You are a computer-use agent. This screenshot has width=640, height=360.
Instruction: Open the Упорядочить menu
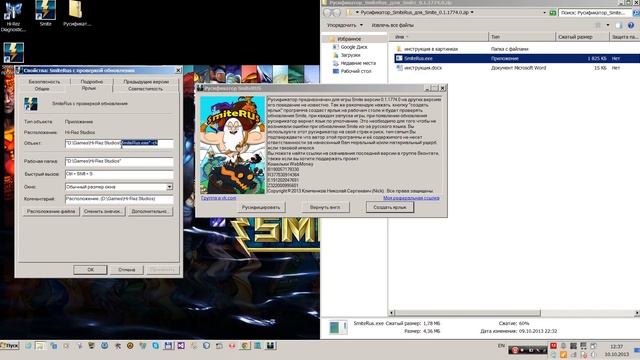(344, 25)
